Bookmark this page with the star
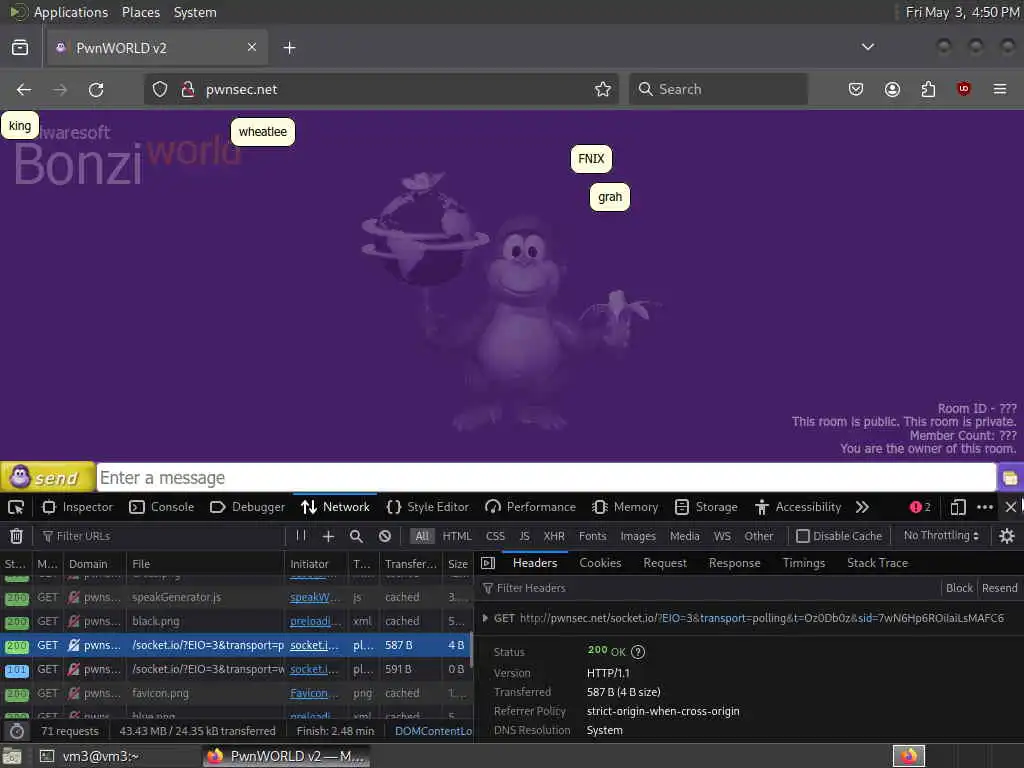 point(603,89)
